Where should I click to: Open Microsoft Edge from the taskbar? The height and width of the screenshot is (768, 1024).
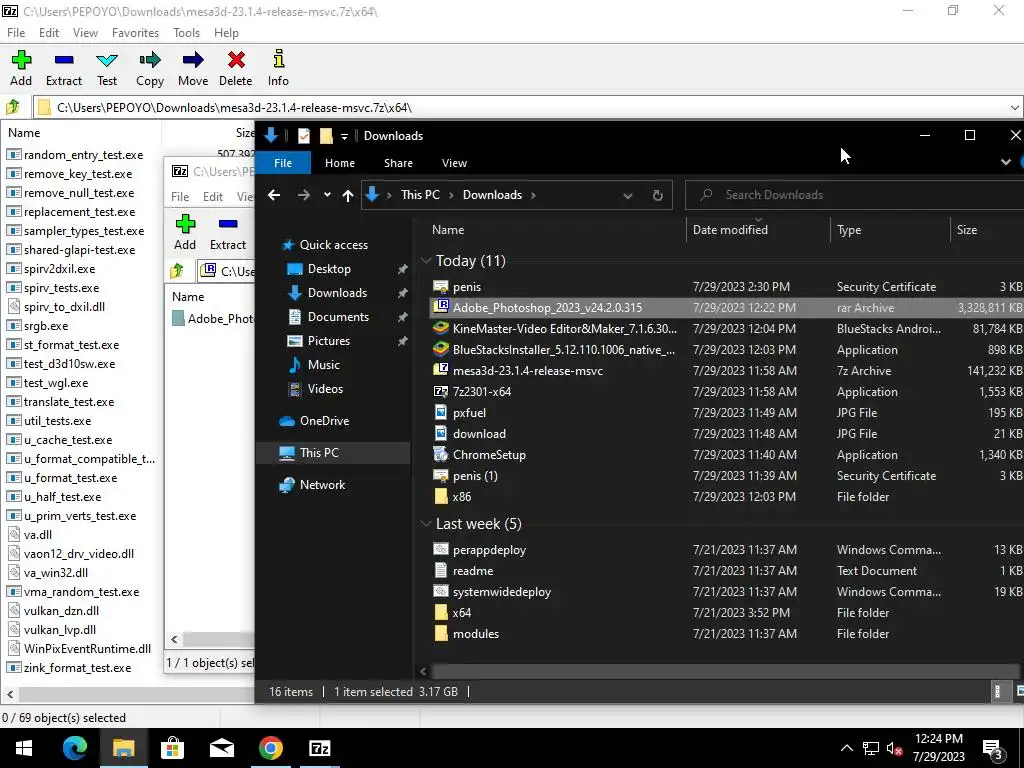click(74, 748)
